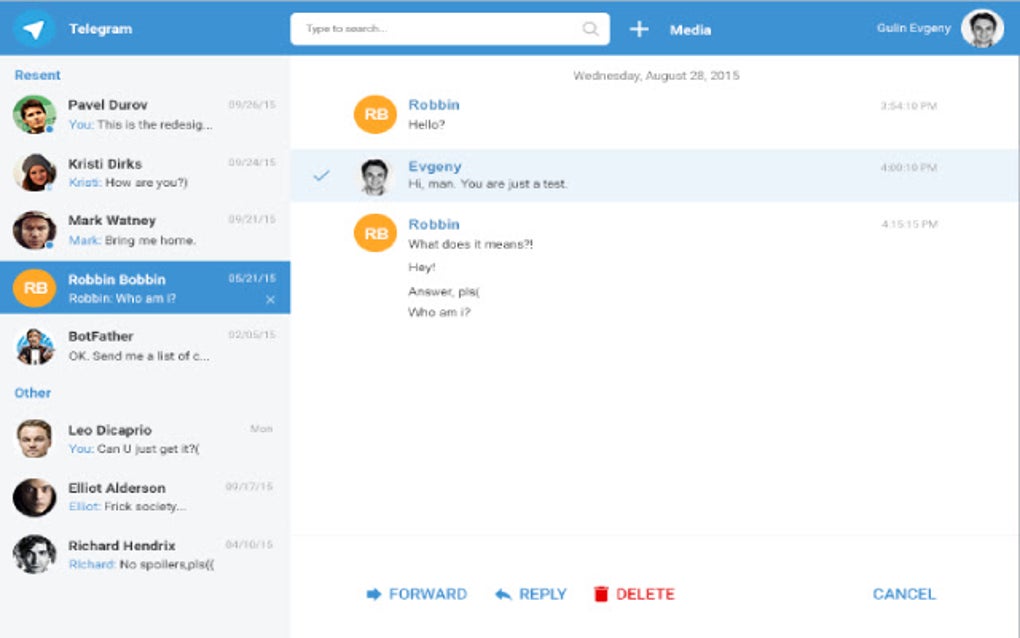Click CANCEL to deselect messages
This screenshot has width=1020, height=638.
pos(904,594)
